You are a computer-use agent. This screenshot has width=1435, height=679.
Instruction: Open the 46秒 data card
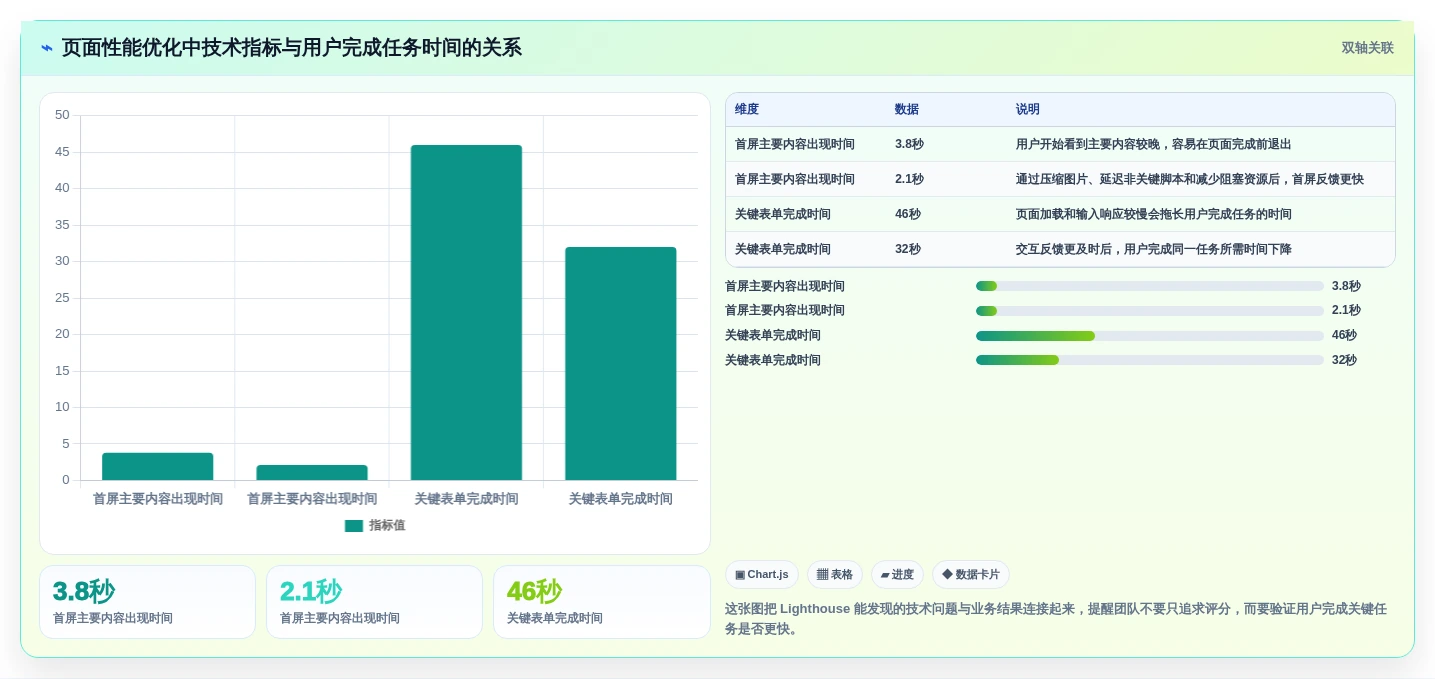[601, 602]
